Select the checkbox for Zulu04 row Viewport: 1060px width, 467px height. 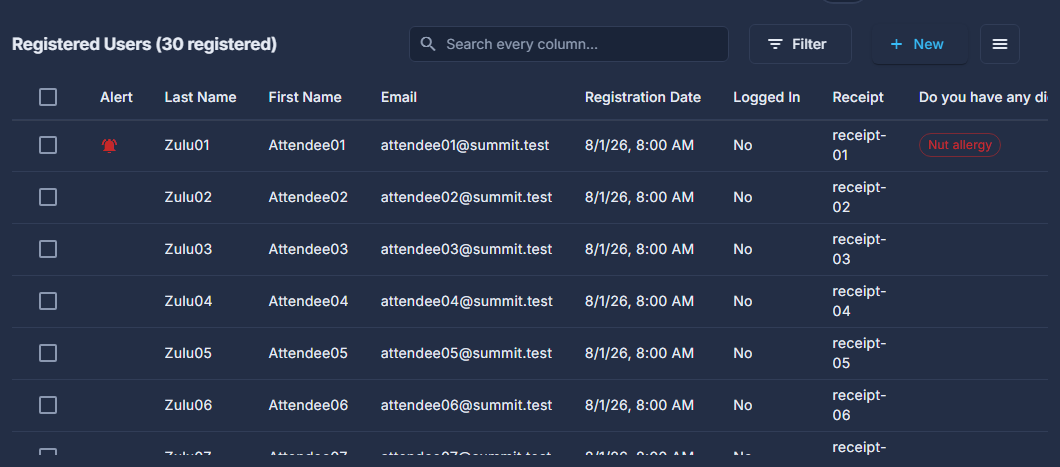click(48, 301)
